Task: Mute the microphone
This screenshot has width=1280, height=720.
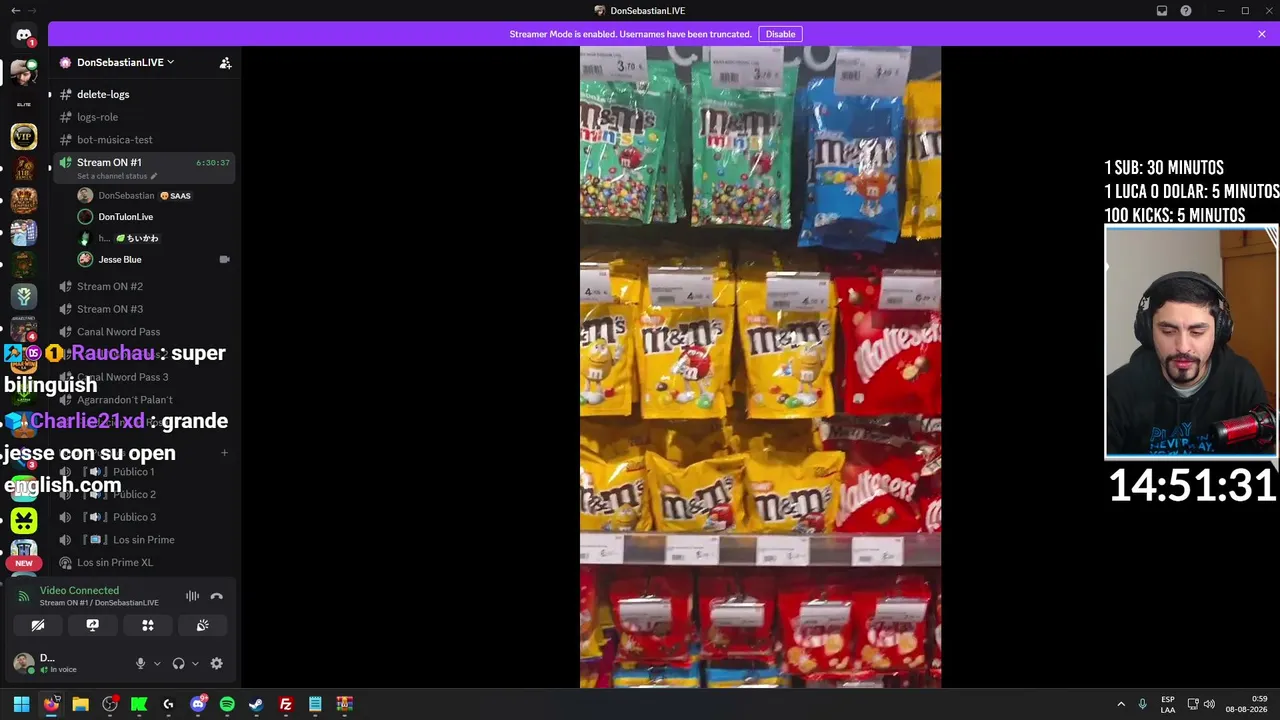Action: [x=140, y=663]
